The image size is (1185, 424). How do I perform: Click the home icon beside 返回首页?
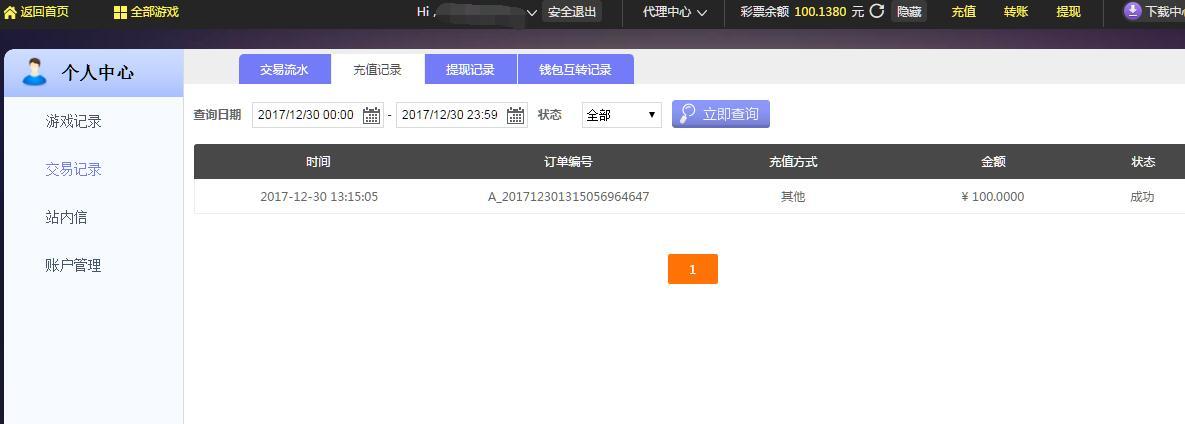tap(11, 12)
